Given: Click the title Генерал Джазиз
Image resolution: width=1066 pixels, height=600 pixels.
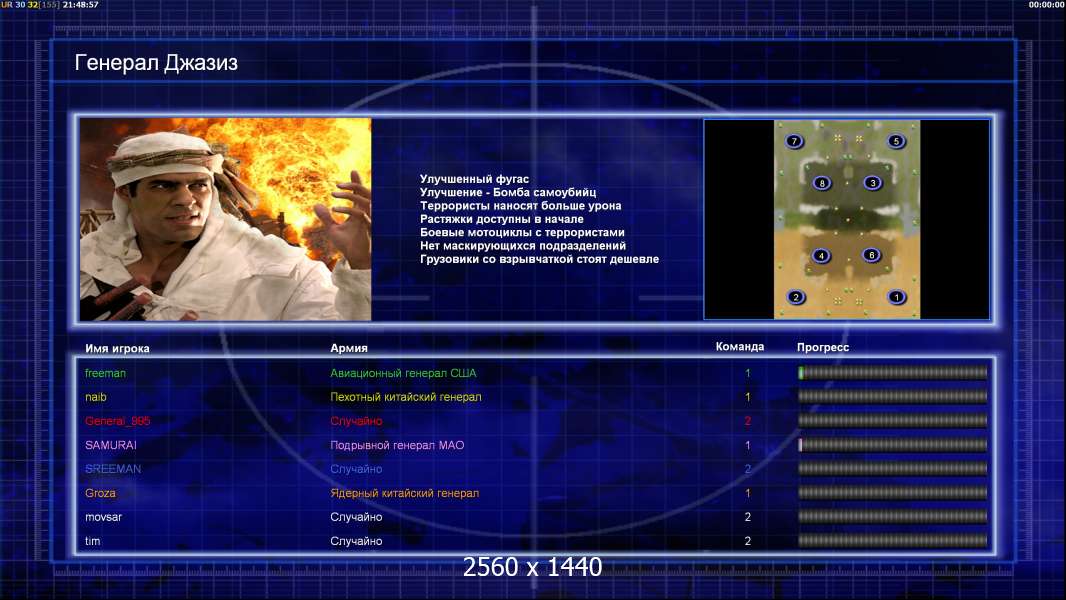Looking at the screenshot, I should click(156, 63).
